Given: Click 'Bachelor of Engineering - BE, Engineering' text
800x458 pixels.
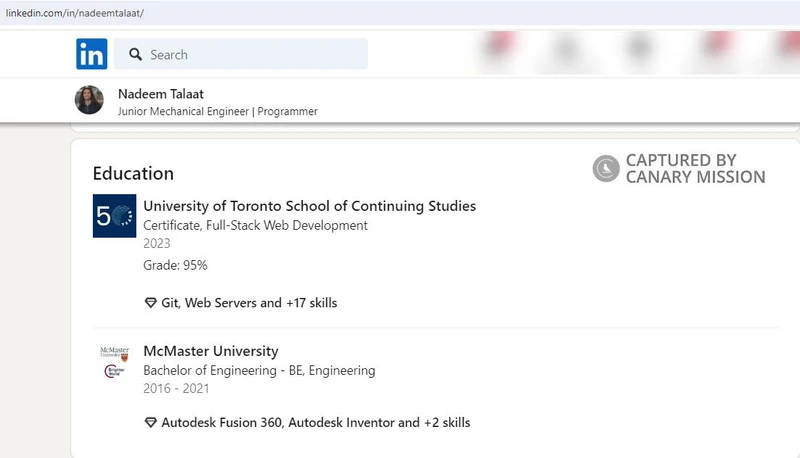Looking at the screenshot, I should pyautogui.click(x=259, y=370).
